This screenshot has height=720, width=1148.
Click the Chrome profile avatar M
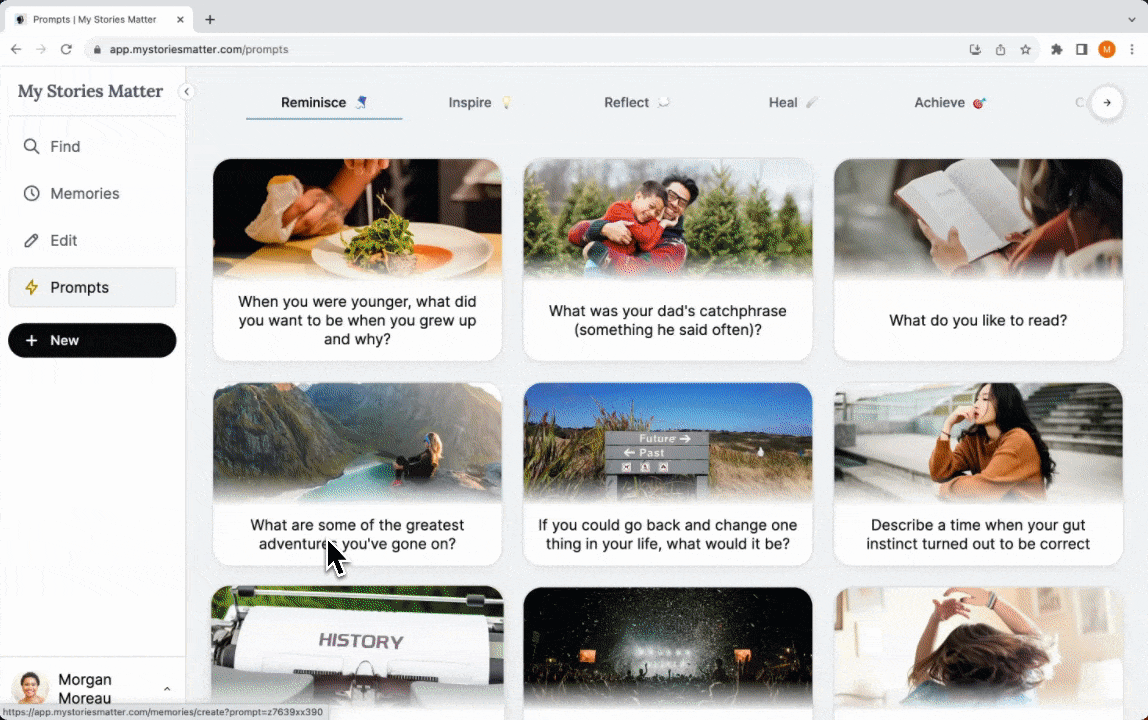[x=1107, y=49]
